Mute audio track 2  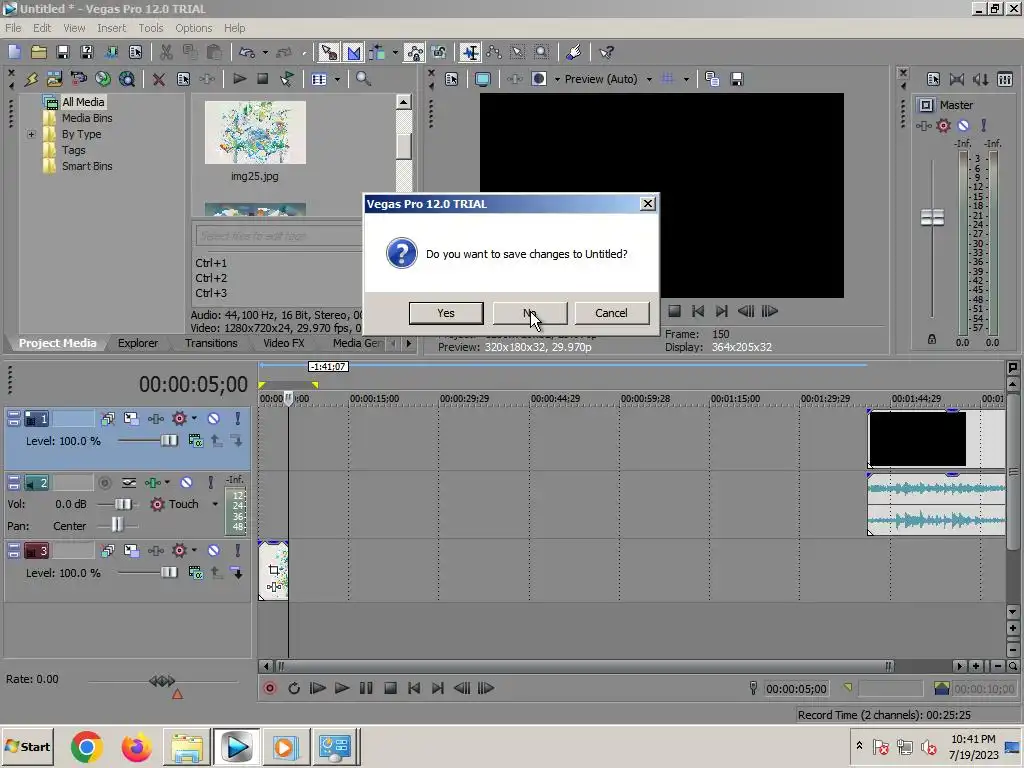(186, 483)
